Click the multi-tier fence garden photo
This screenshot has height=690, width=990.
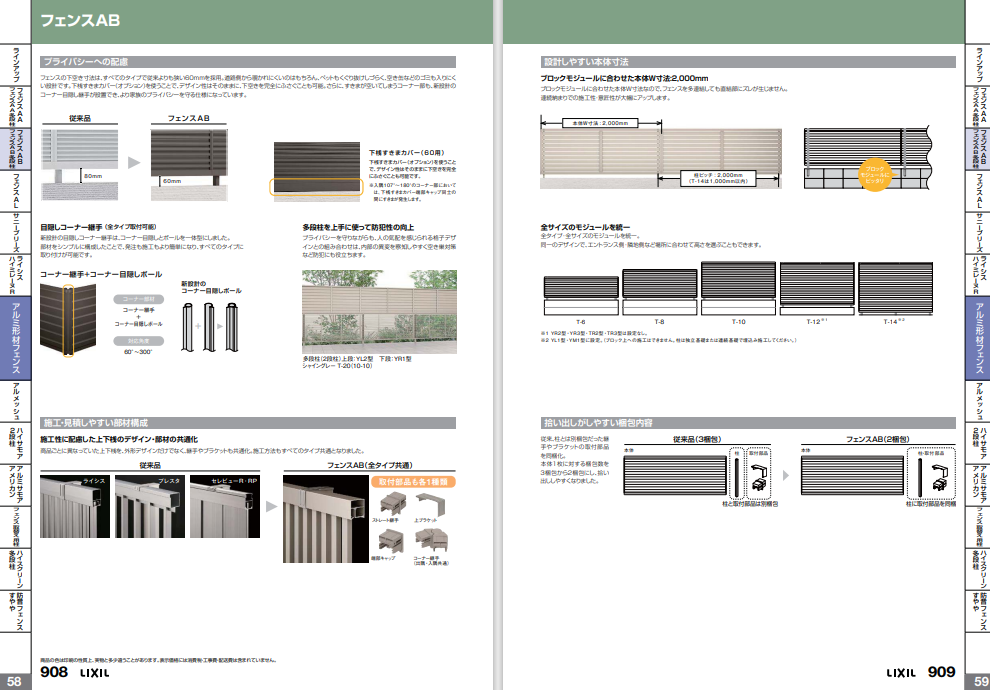click(x=379, y=312)
